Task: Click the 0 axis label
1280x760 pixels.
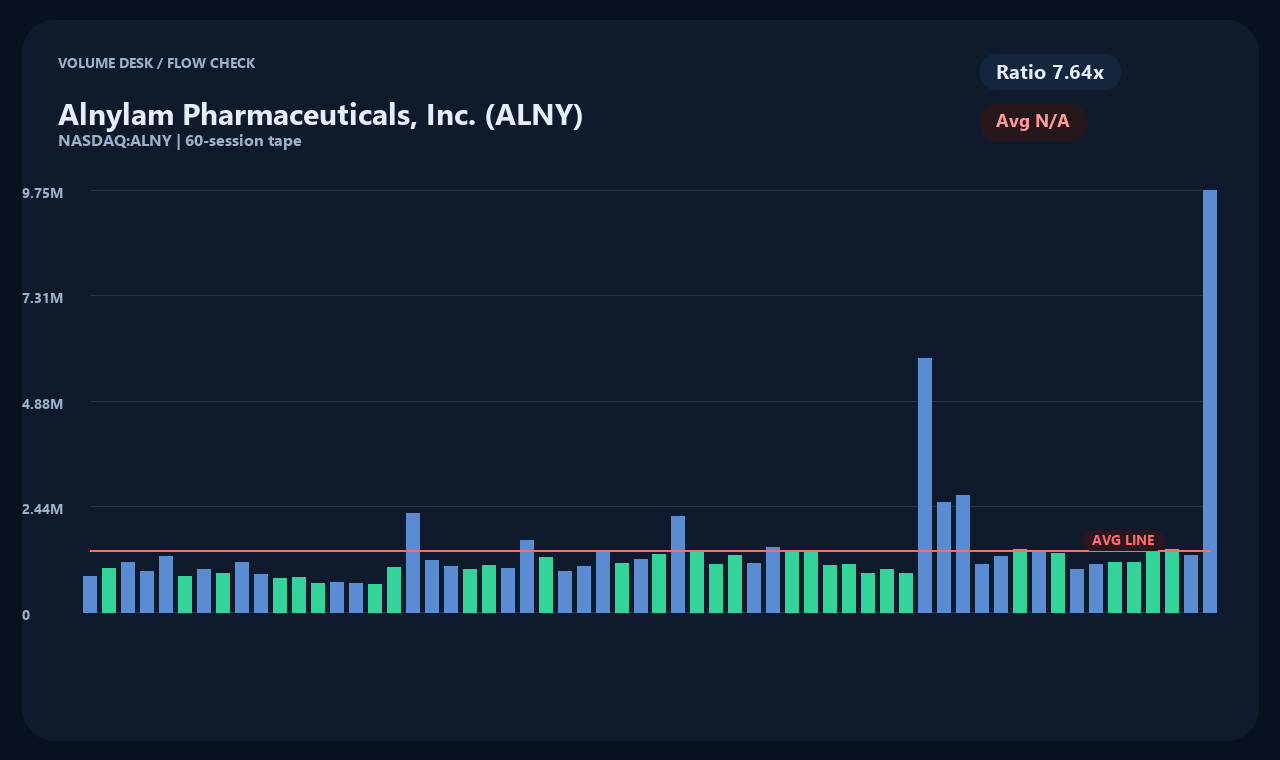Action: [26, 615]
